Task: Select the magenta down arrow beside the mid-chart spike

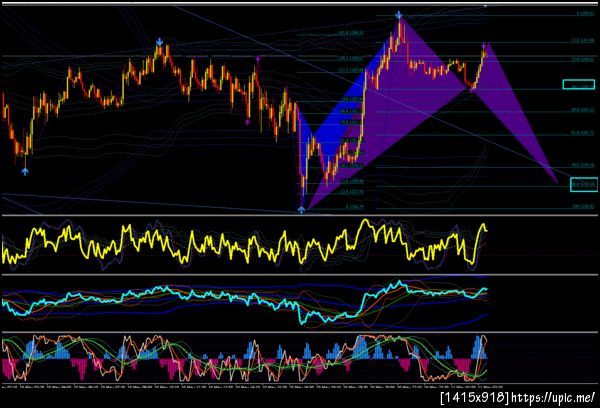Action: [258, 59]
